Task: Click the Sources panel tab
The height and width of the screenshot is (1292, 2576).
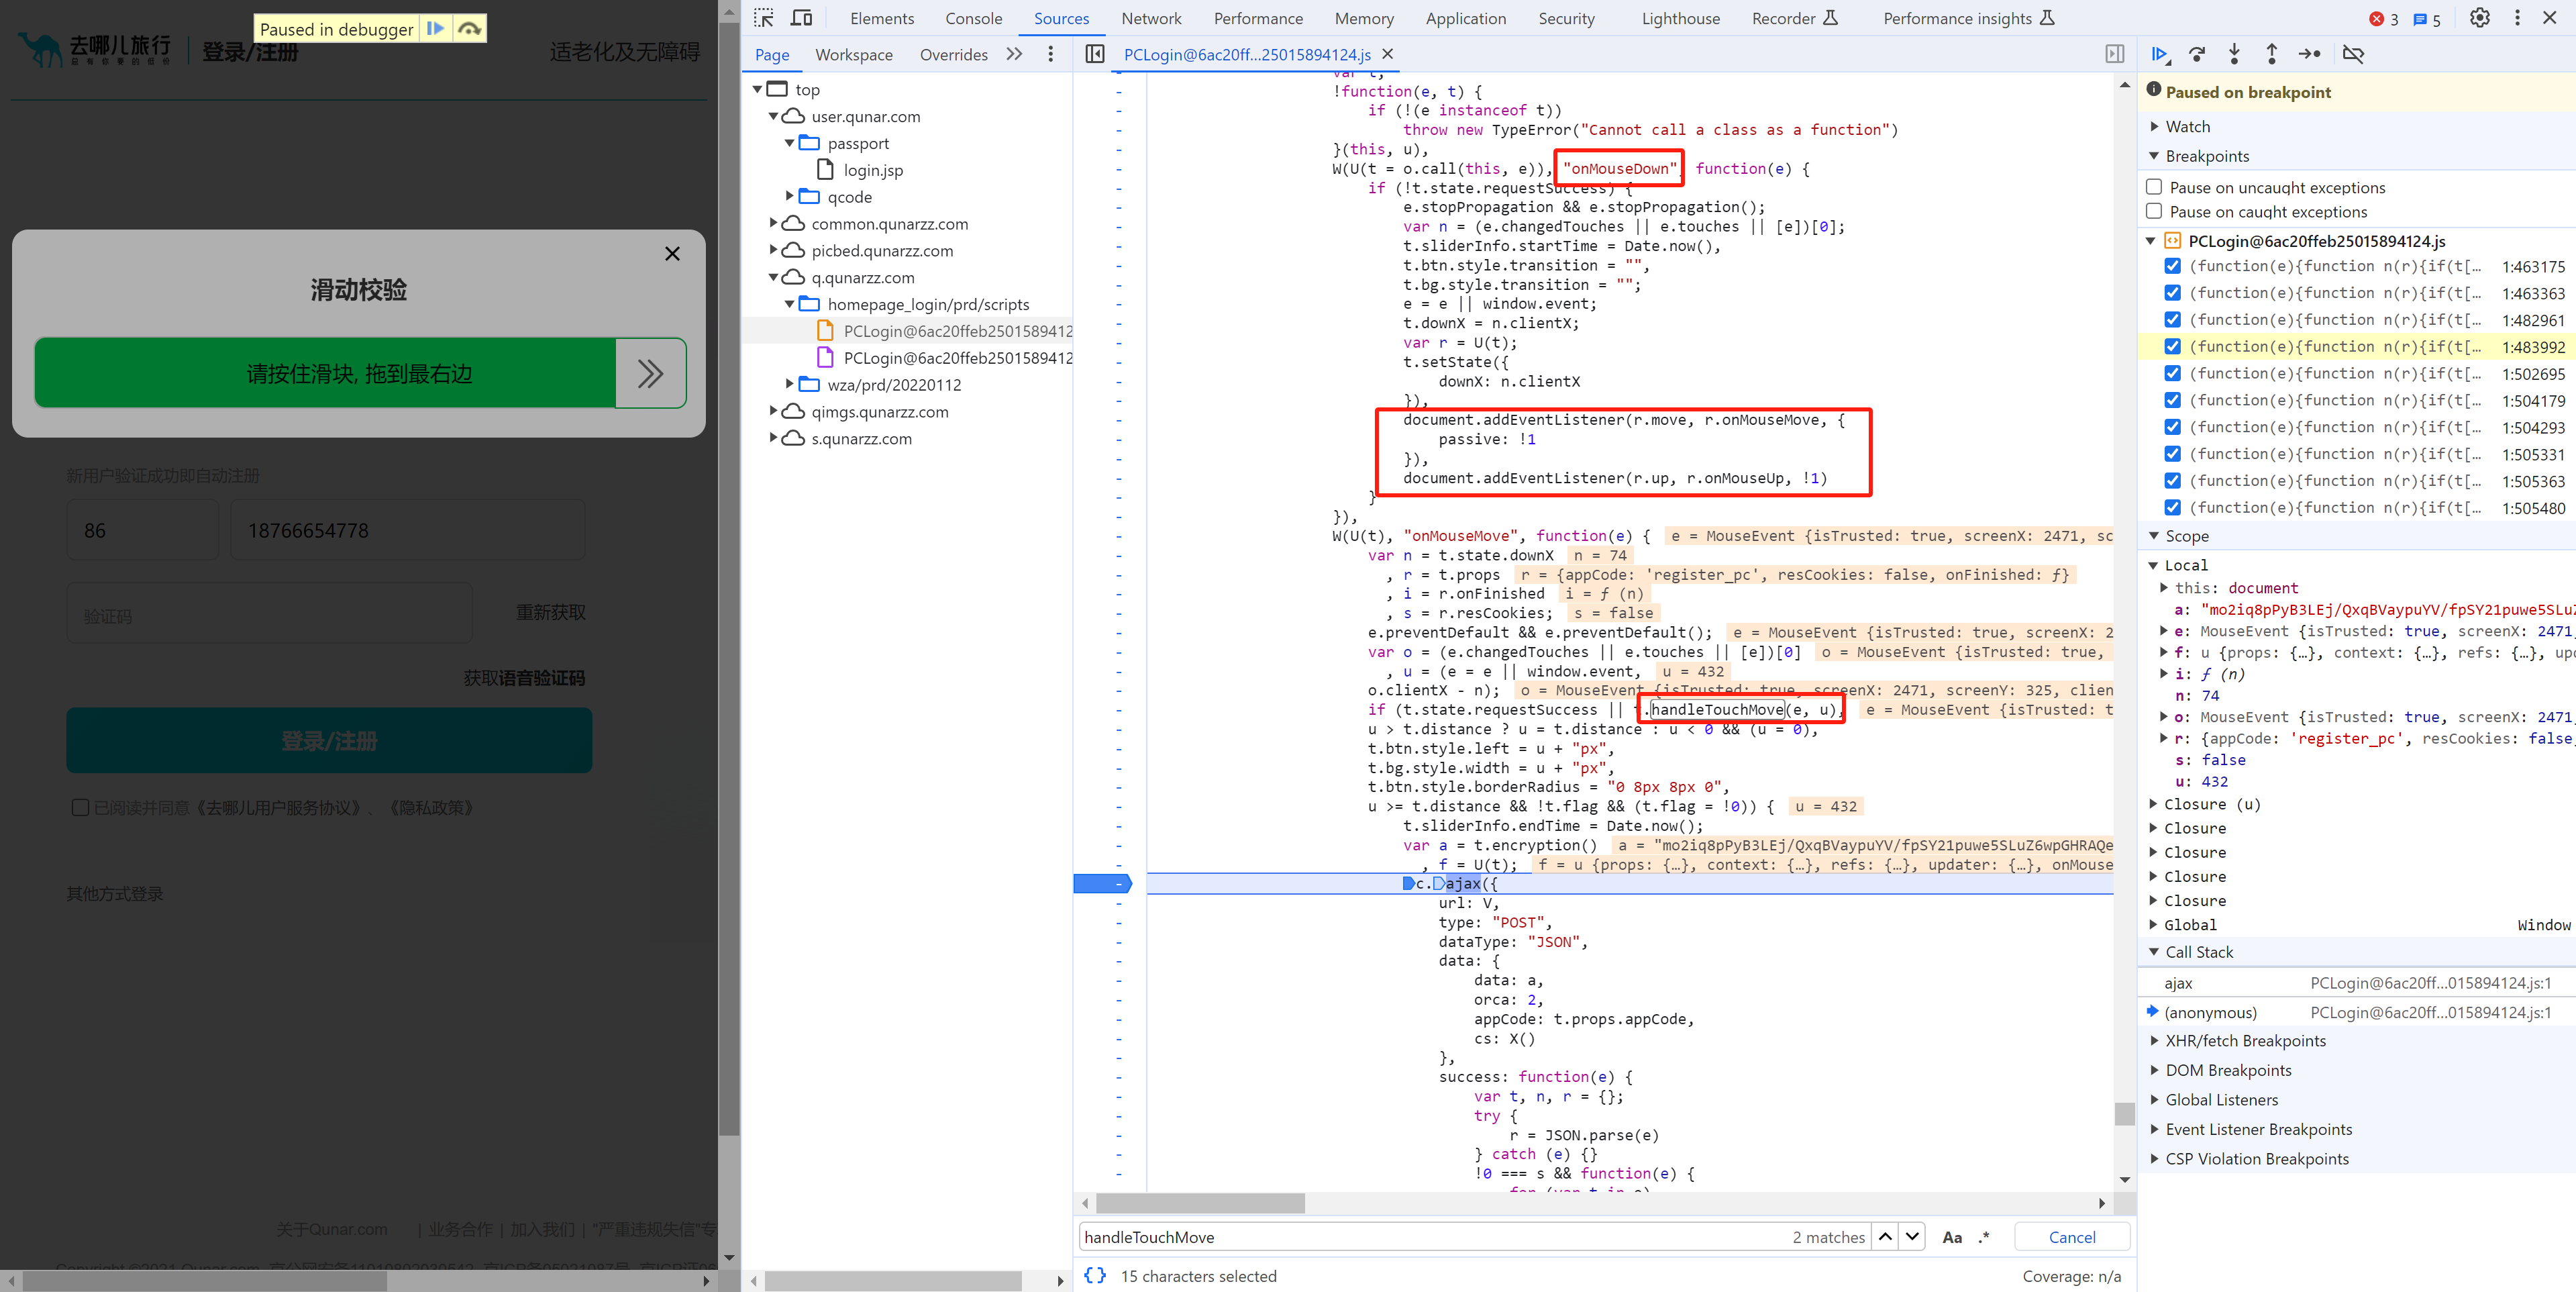Action: coord(1061,18)
